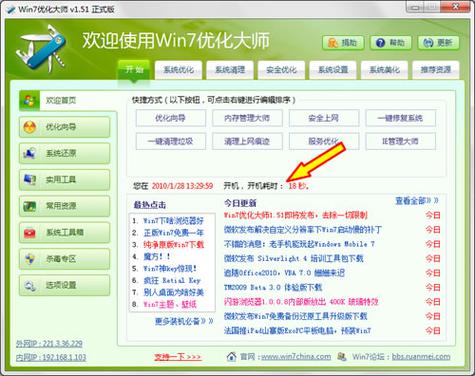475x376 pixels.
Task: Open news 微软发布 Silverlight 4 培训工具包下载
Action: [x=293, y=258]
